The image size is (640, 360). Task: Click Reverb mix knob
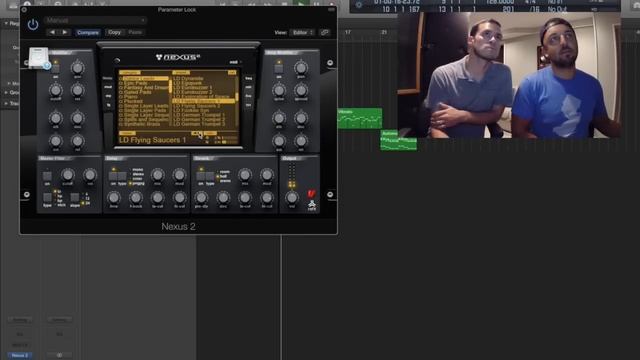pyautogui.click(x=245, y=175)
